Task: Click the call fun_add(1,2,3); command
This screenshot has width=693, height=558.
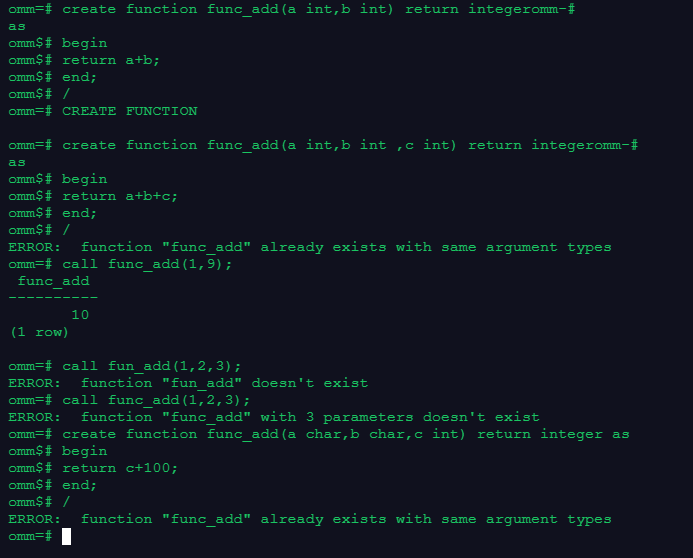Action: click(152, 366)
